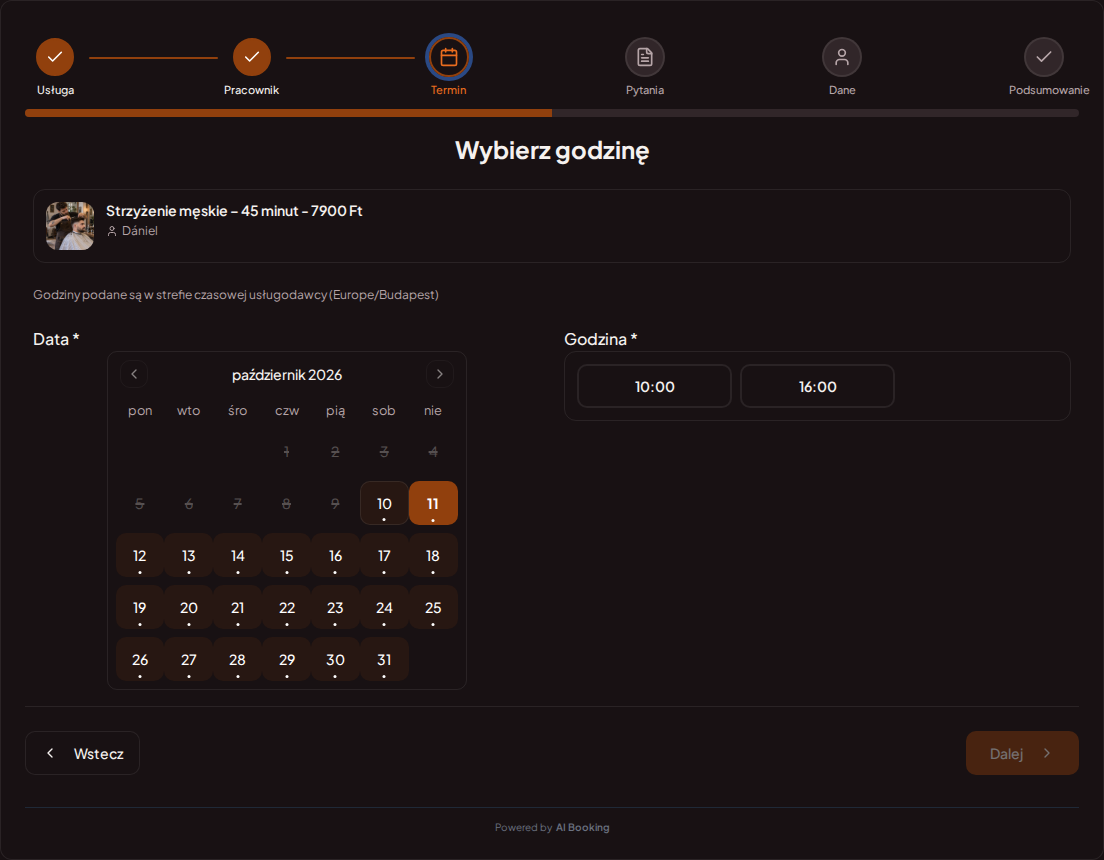Click the Podsumowanie step label
1104x860 pixels.
(1048, 90)
